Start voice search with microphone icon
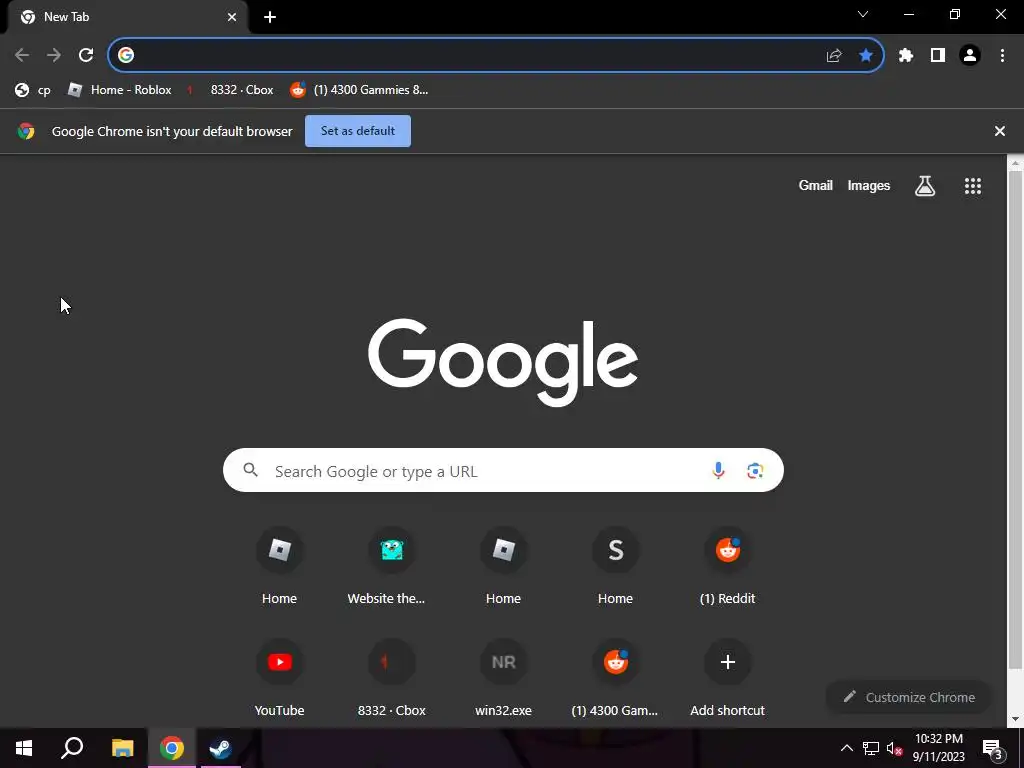Viewport: 1024px width, 768px height. (x=718, y=470)
